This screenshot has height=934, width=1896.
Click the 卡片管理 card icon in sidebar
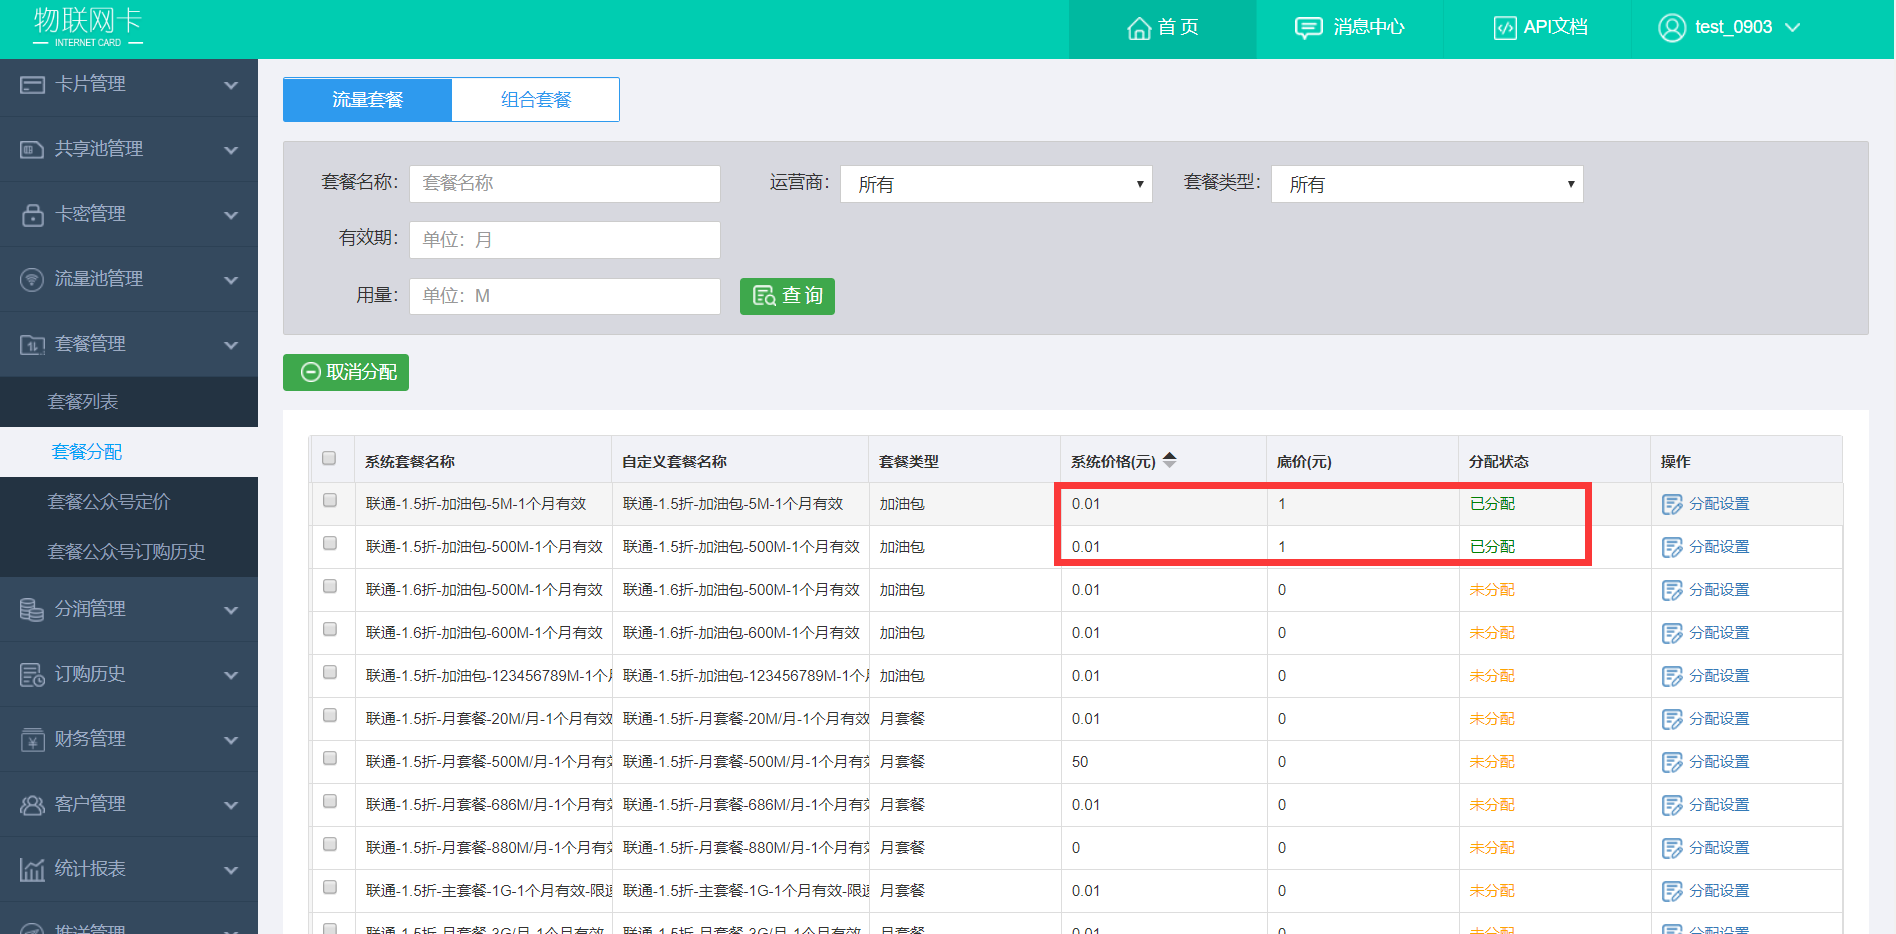pyautogui.click(x=32, y=85)
